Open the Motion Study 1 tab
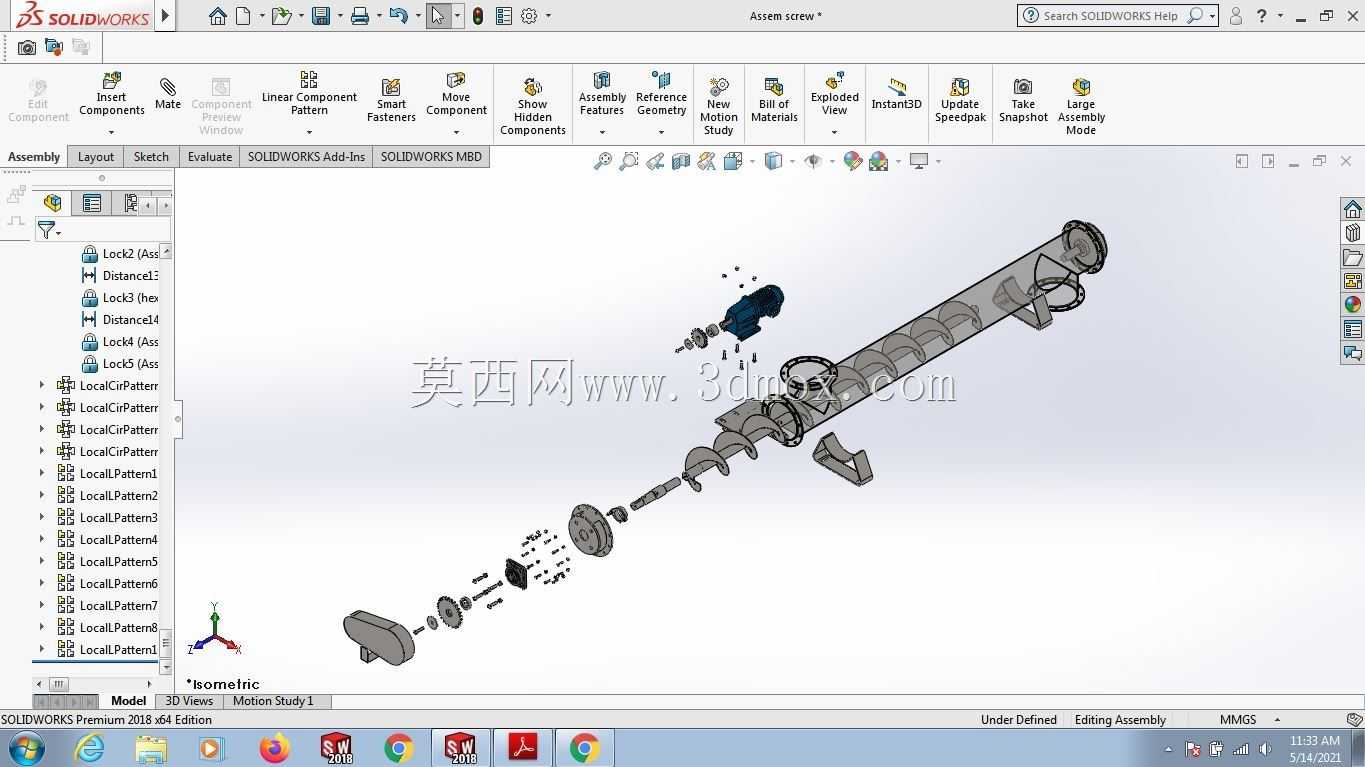The image size is (1365, 767). pyautogui.click(x=273, y=701)
